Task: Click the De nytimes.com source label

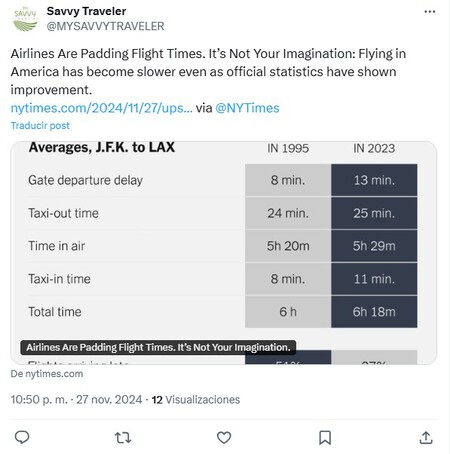Action: [47, 374]
